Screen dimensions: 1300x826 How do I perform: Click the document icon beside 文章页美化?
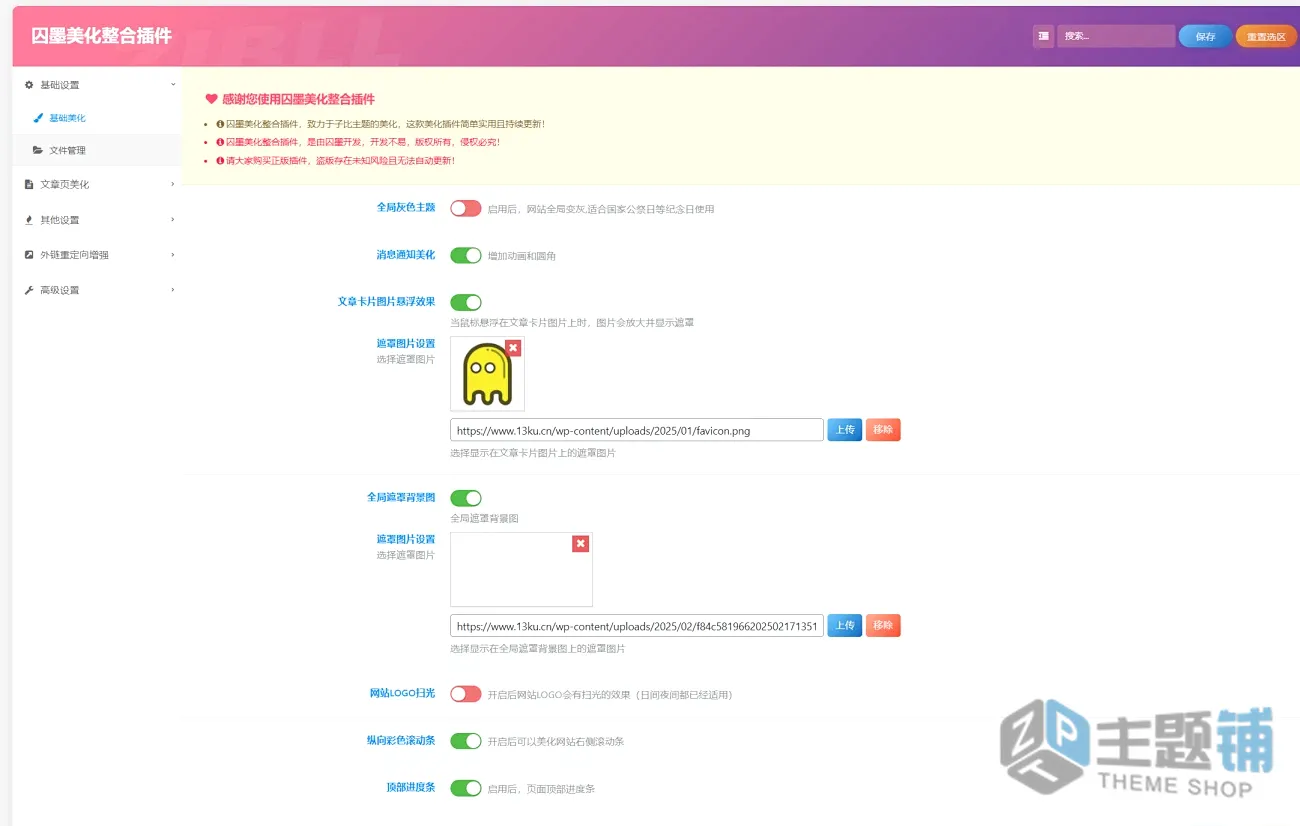29,184
